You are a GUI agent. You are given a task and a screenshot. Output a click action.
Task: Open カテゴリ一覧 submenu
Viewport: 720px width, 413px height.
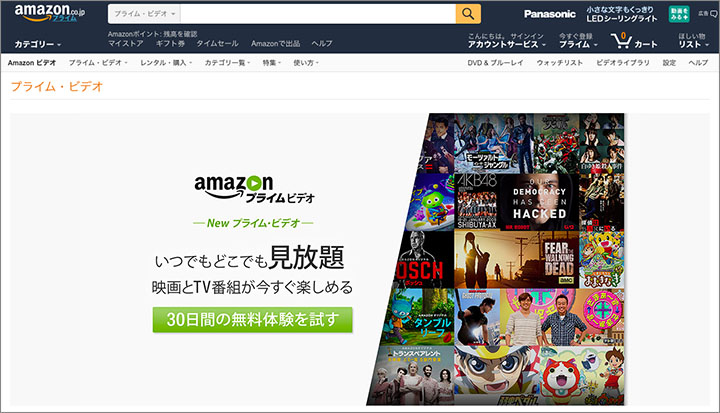click(x=227, y=62)
